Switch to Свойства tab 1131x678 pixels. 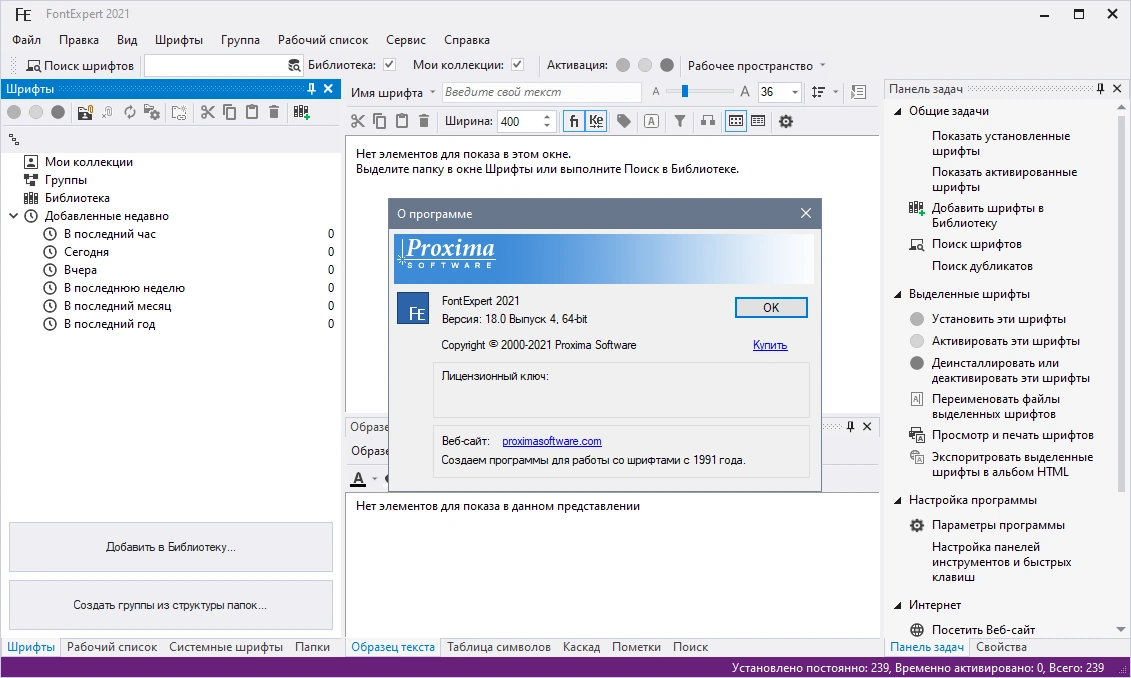[1001, 647]
